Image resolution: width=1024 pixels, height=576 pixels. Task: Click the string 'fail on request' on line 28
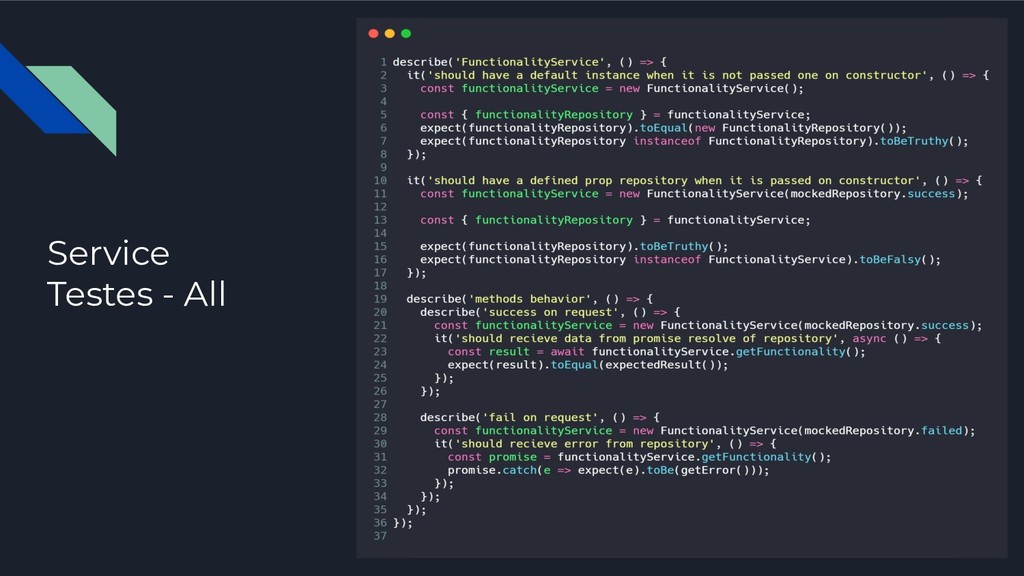[540, 417]
